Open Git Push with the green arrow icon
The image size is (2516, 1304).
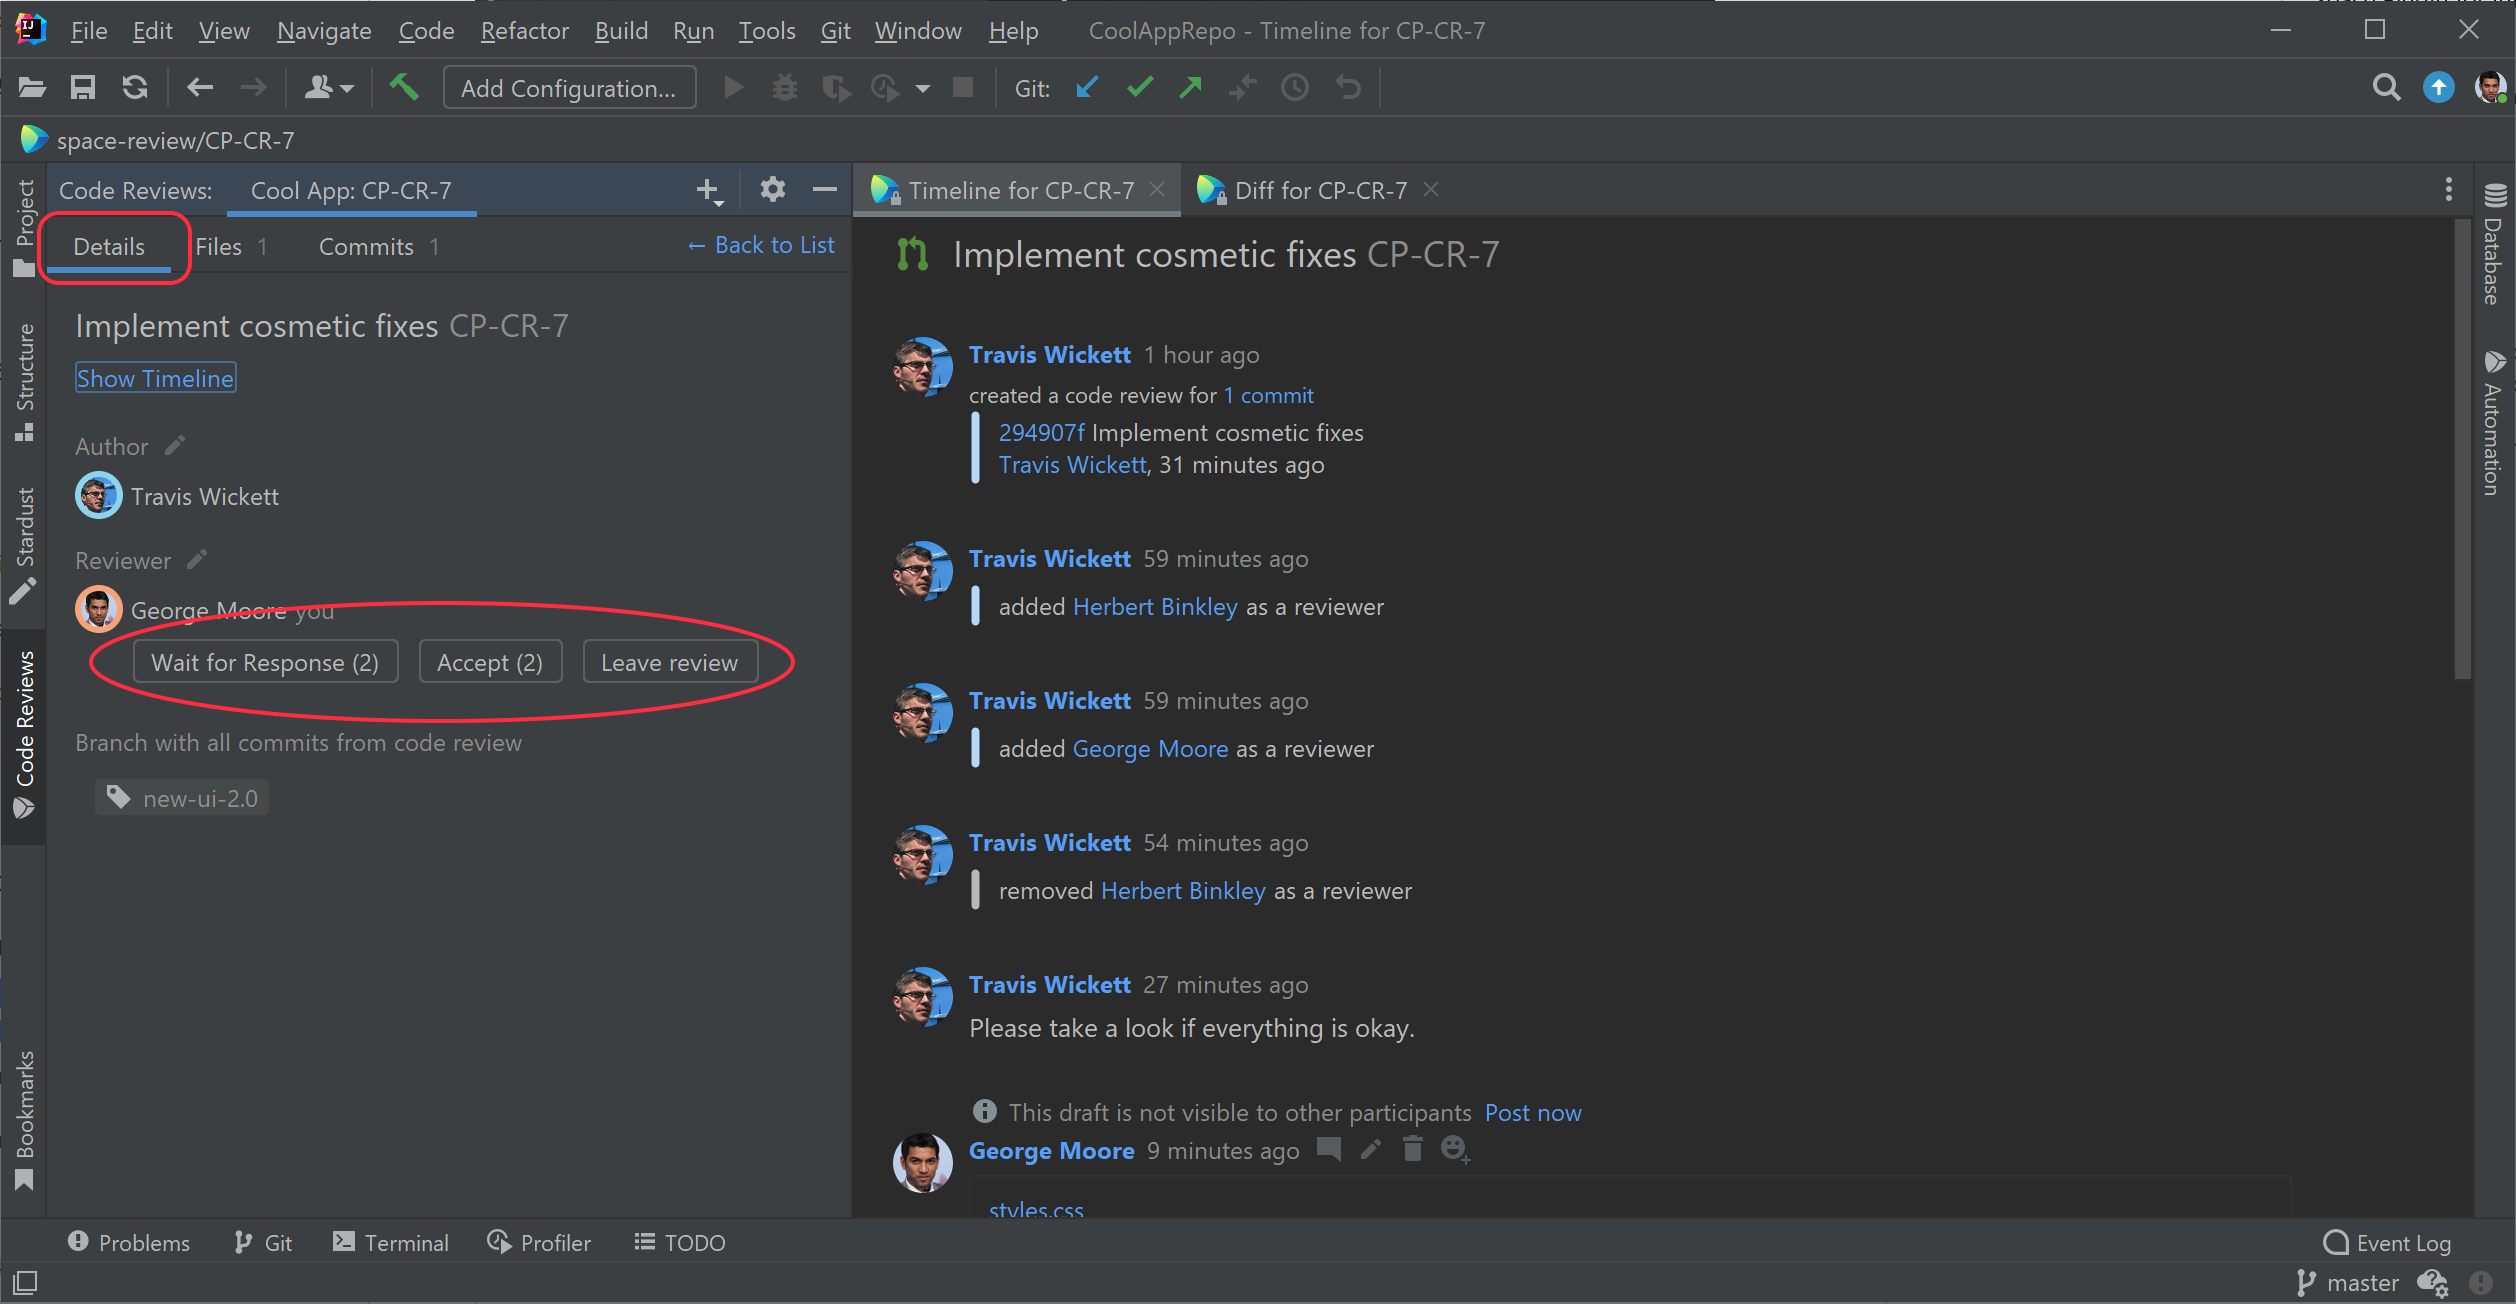tap(1190, 87)
